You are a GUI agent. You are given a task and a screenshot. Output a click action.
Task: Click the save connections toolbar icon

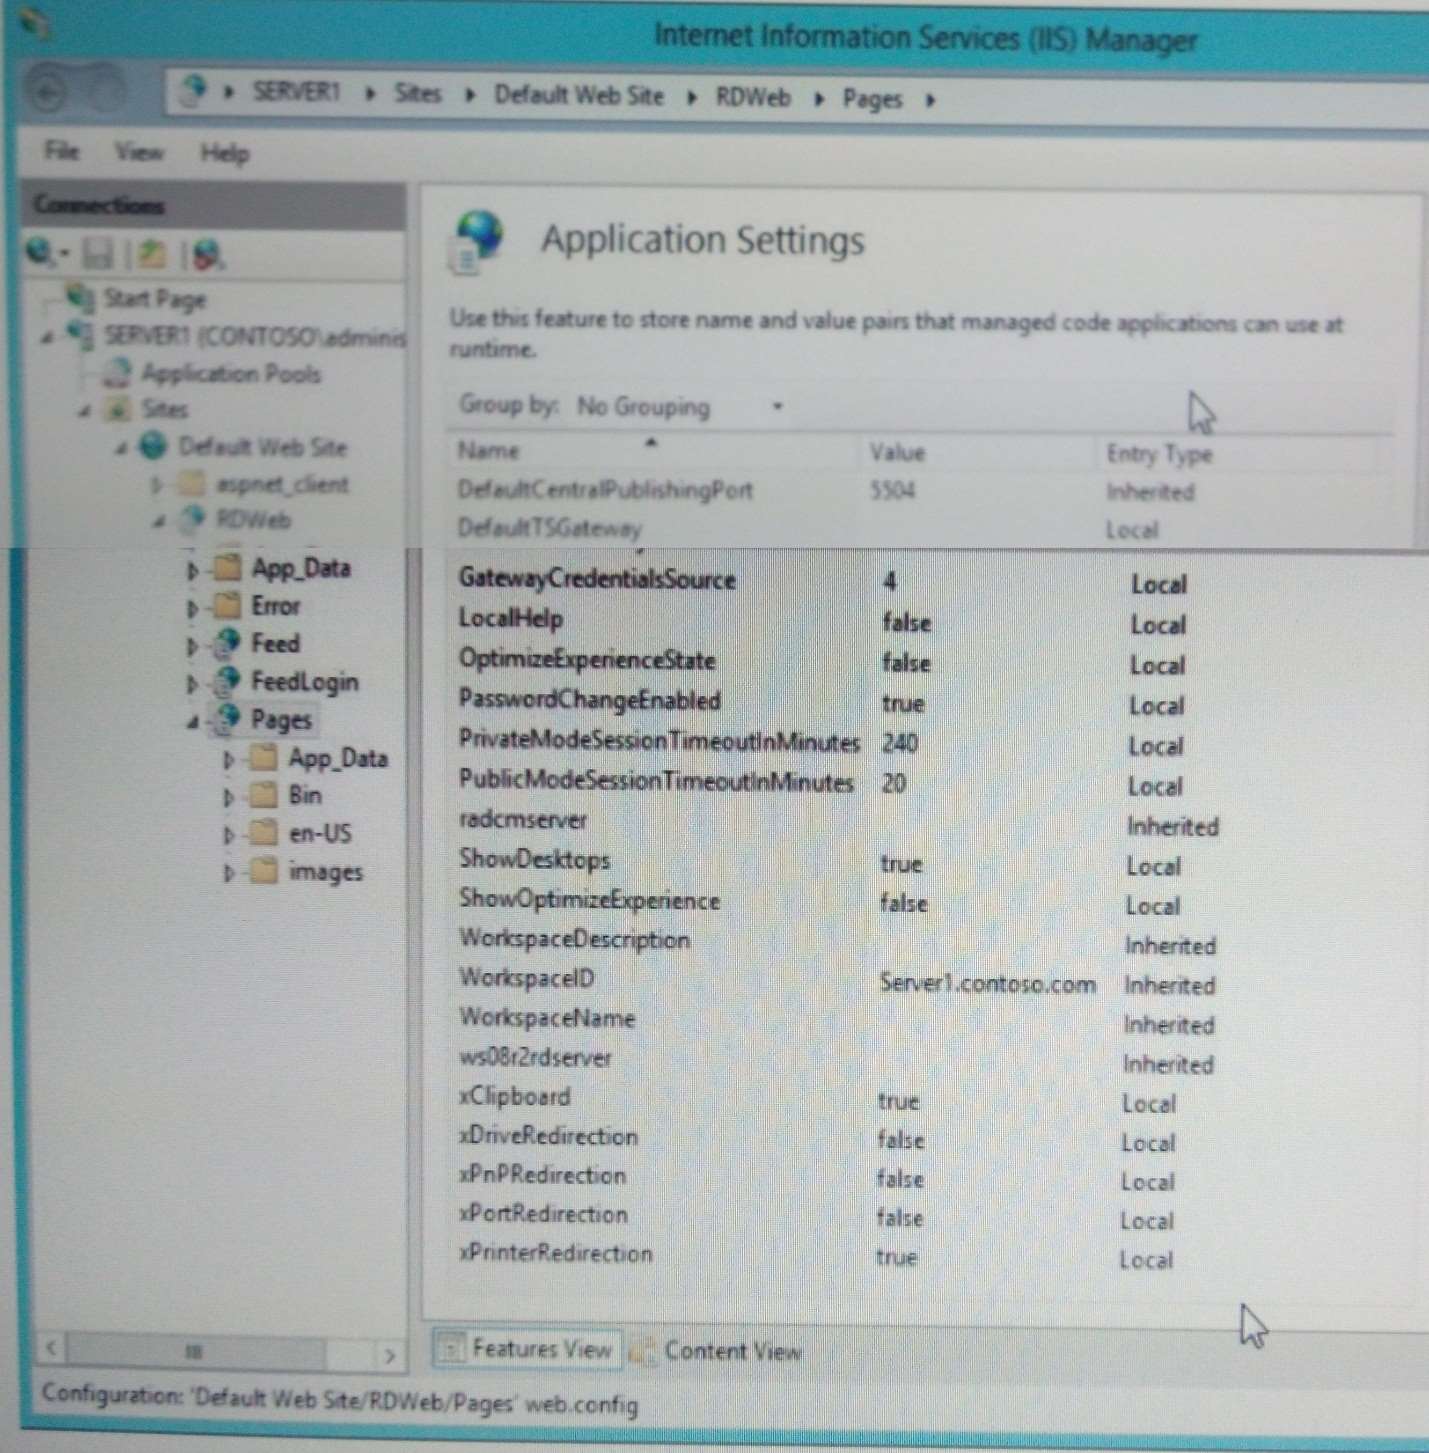(x=97, y=254)
